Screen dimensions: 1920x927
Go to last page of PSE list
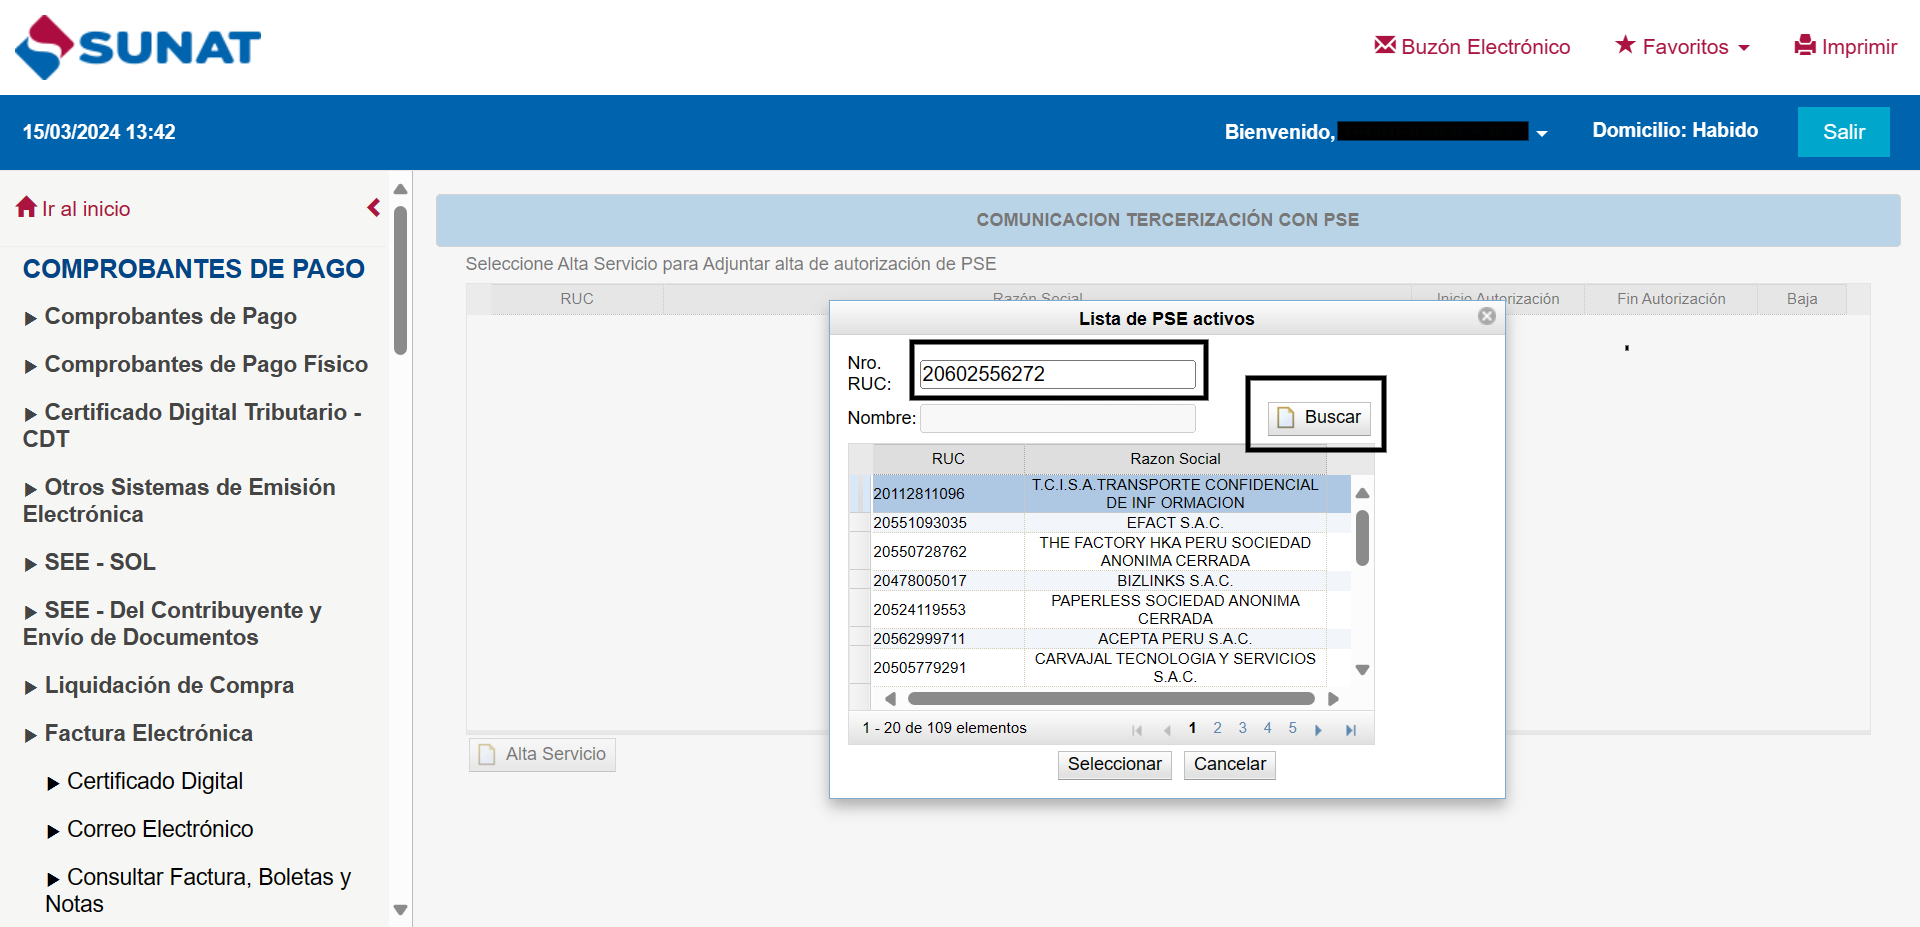point(1351,730)
